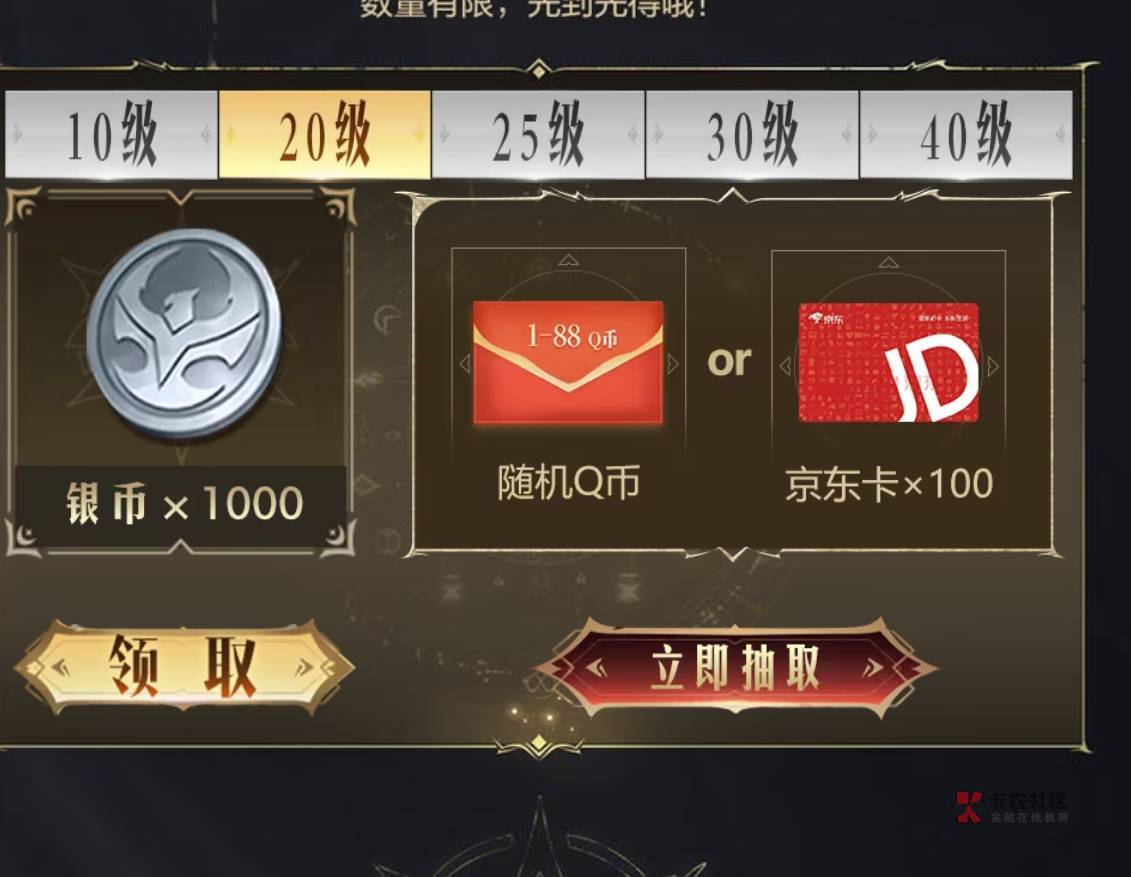The width and height of the screenshot is (1131, 877).
Task: Click left arrow beside JD card
Action: [x=785, y=366]
